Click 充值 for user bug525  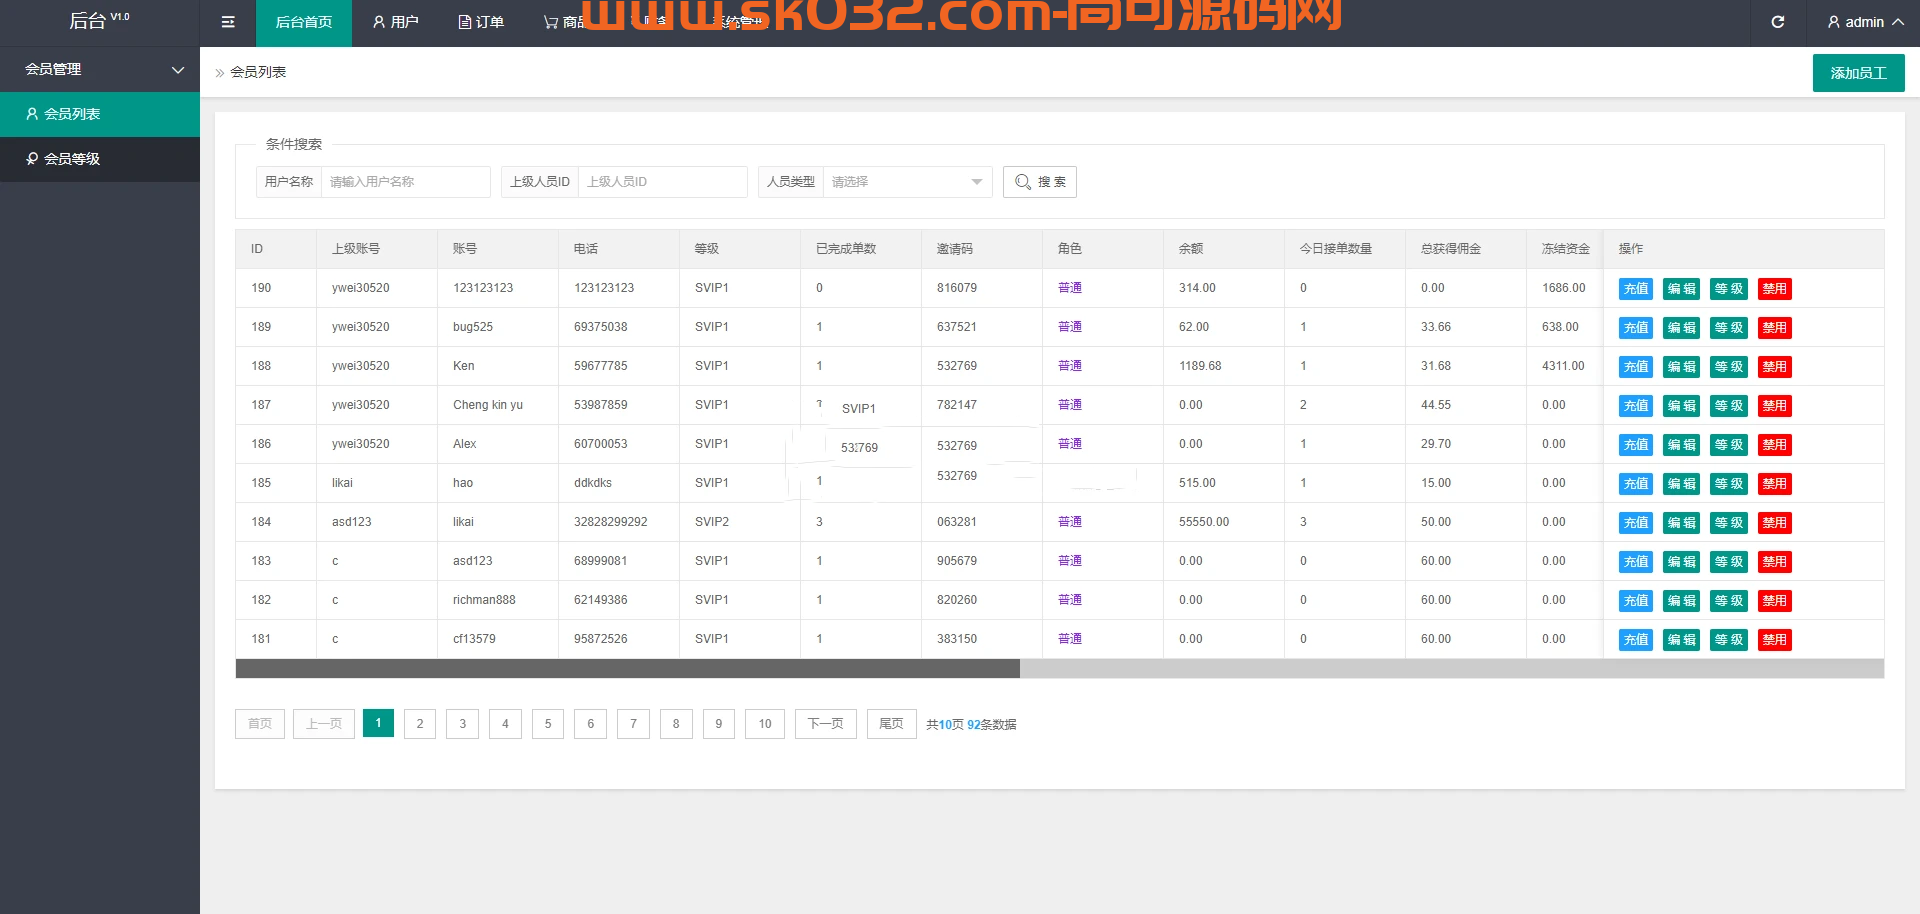tap(1636, 328)
